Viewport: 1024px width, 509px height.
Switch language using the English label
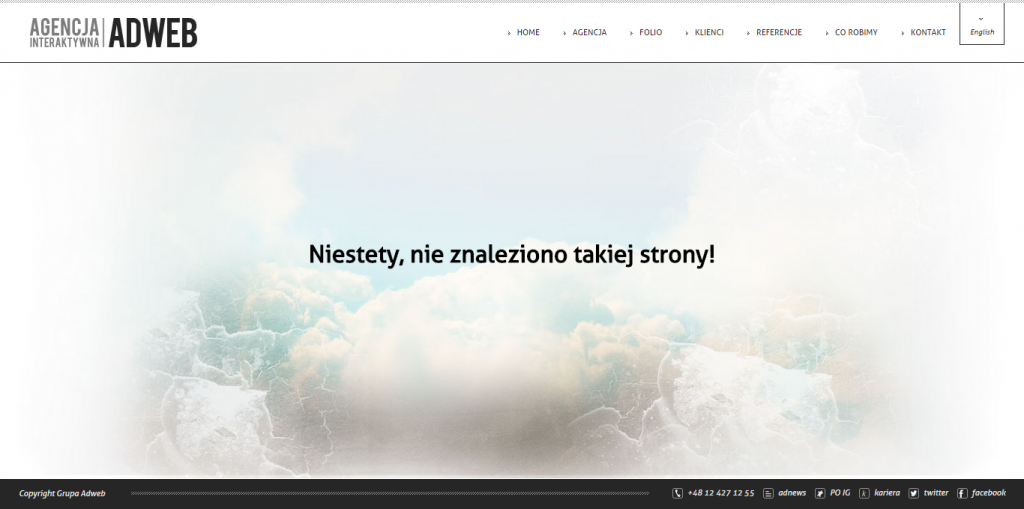[x=981, y=32]
